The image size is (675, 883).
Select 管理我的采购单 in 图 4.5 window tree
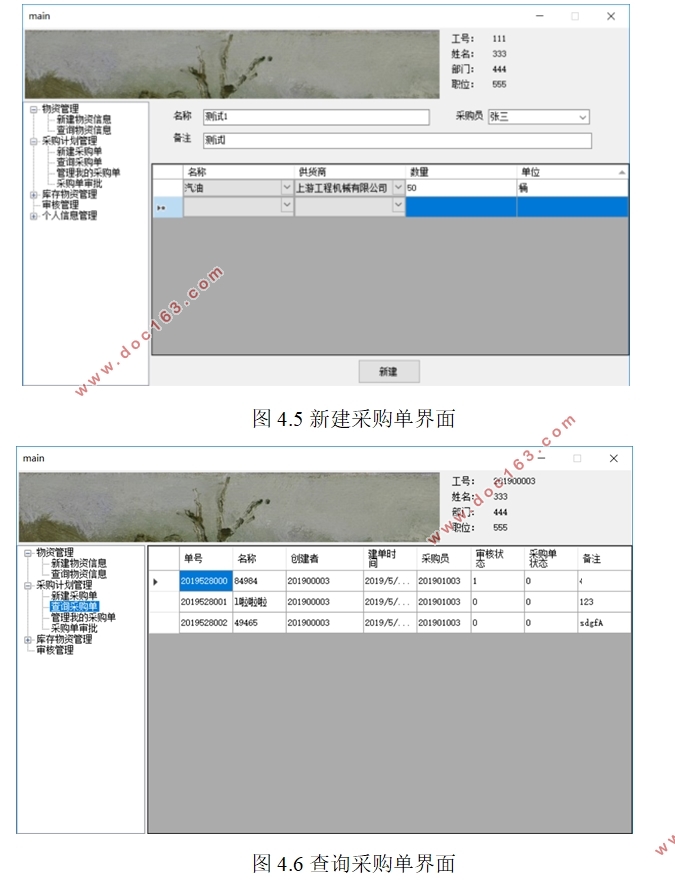point(88,173)
